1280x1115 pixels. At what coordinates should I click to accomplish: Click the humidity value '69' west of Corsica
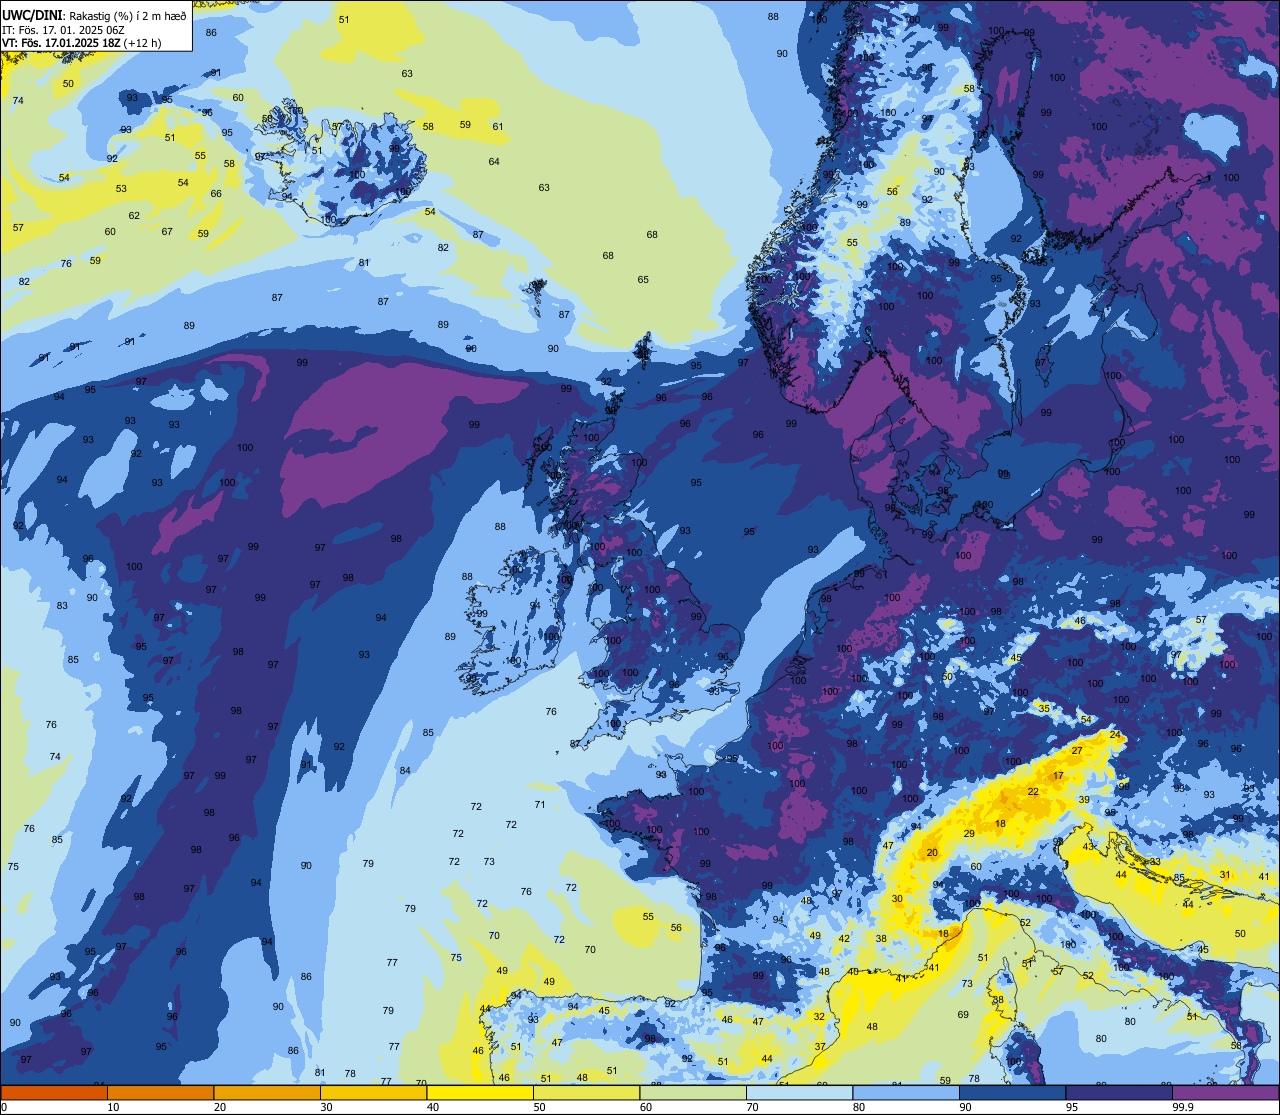(963, 1015)
